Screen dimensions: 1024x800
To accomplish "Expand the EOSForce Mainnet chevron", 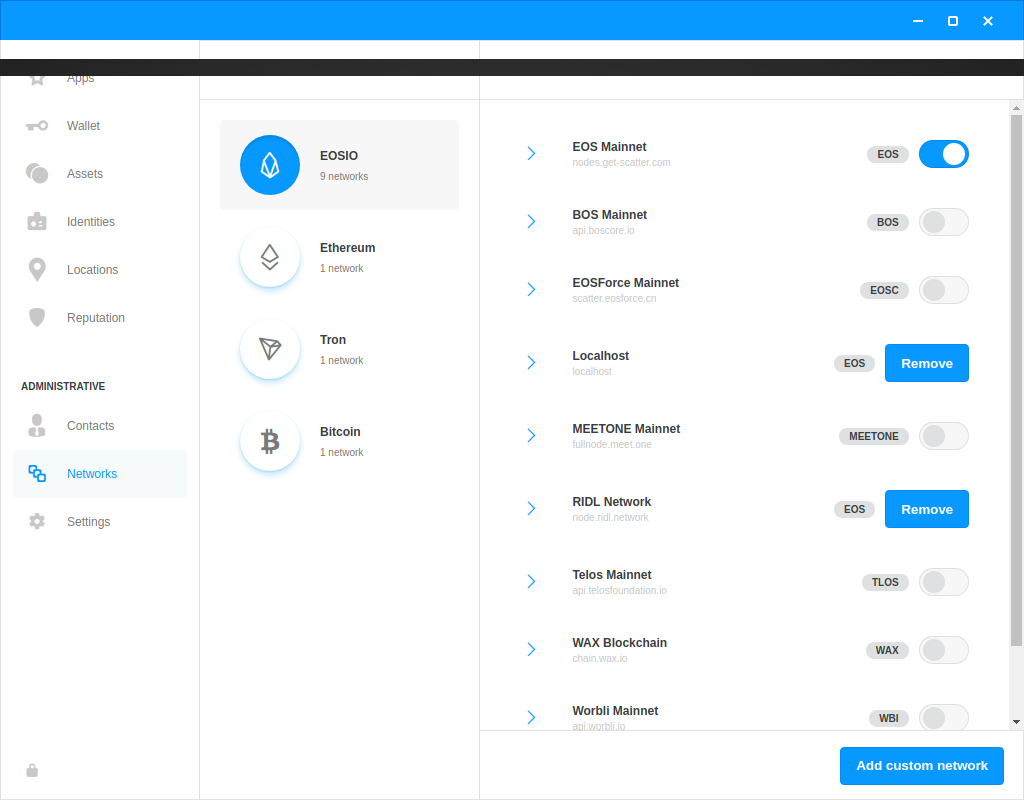I will pos(532,289).
